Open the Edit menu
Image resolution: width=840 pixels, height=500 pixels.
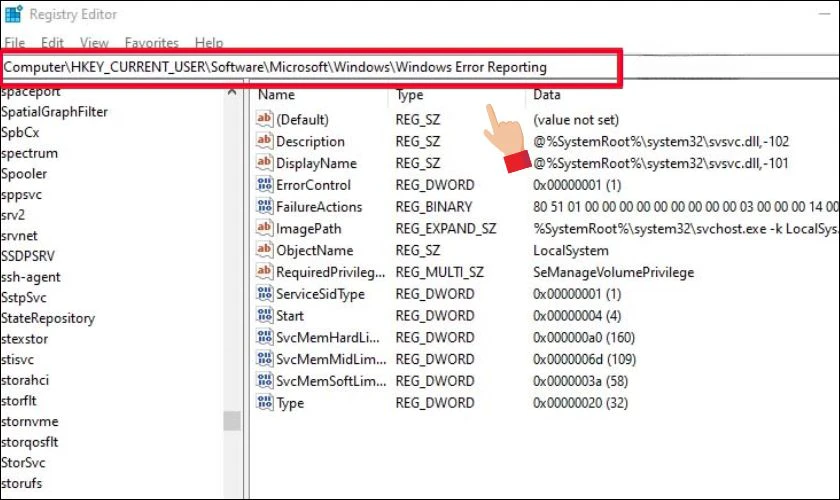click(x=52, y=42)
